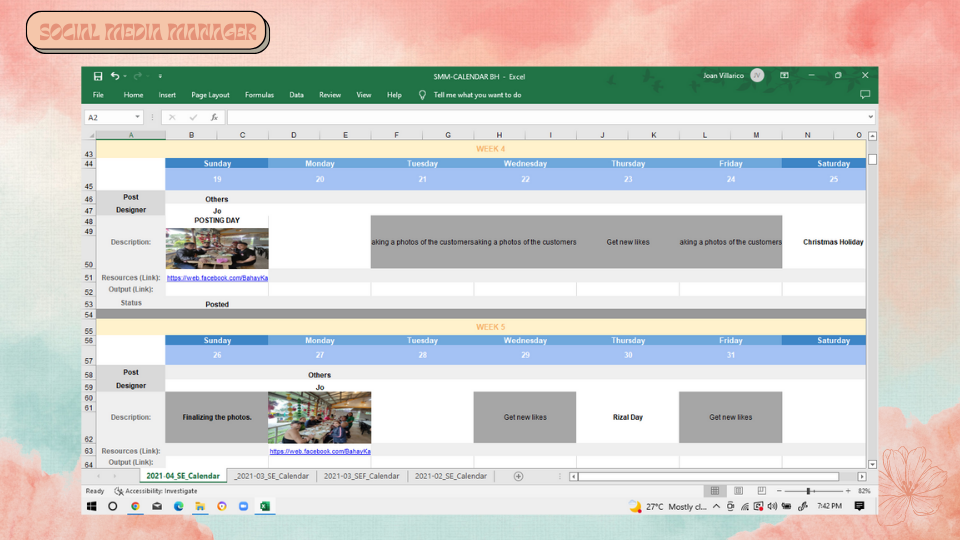960x540 pixels.
Task: Open the Review ribbon tab
Action: [329, 95]
